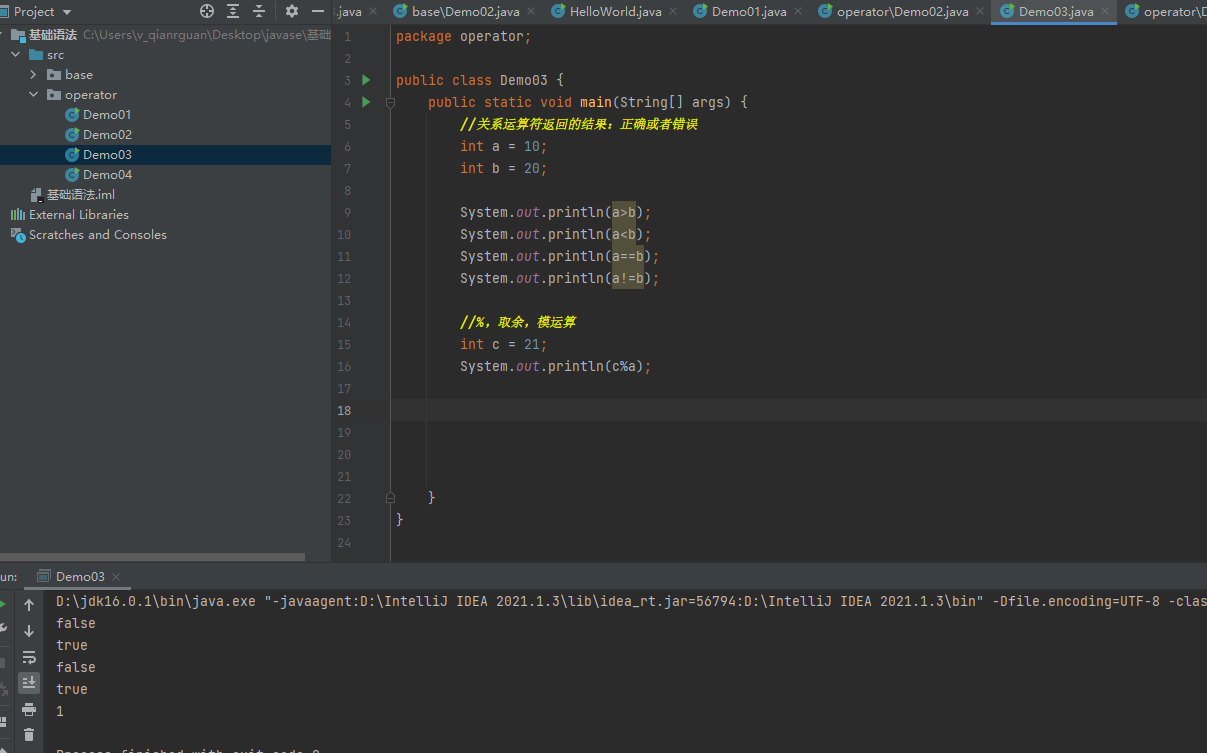Image resolution: width=1207 pixels, height=753 pixels.
Task: Open Project panel settings gear
Action: click(292, 11)
